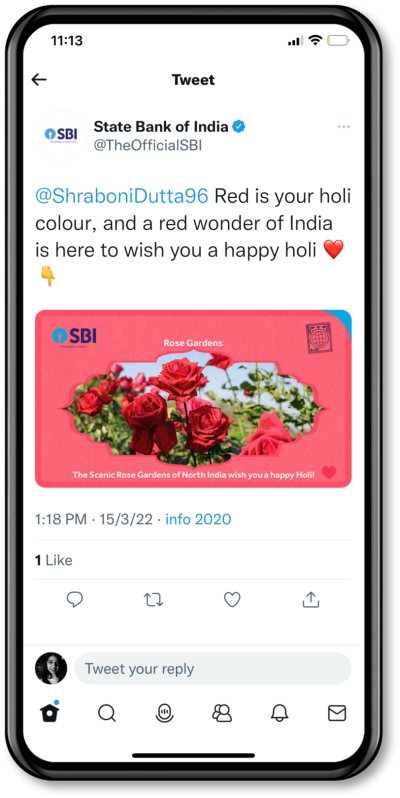Open Search with the magnifier icon
Screen dimensions: 400x798
click(x=107, y=713)
